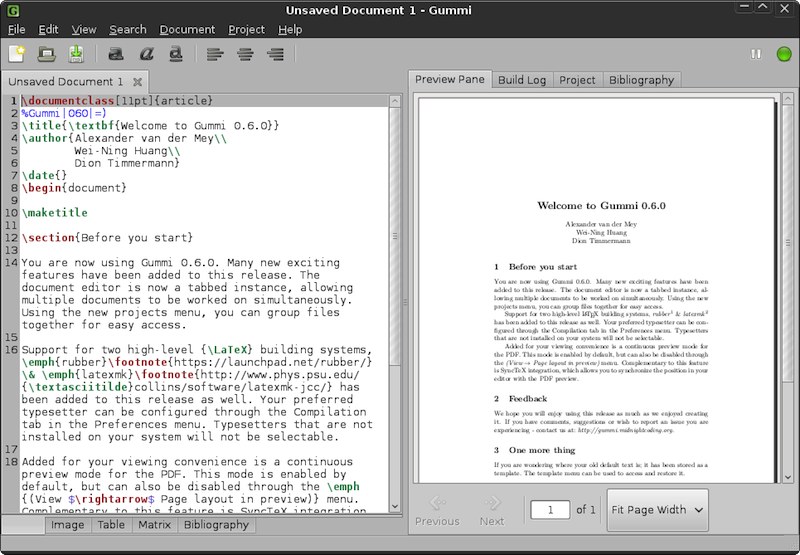Create a new document with toolbar icon
The height and width of the screenshot is (555, 800).
click(x=16, y=54)
